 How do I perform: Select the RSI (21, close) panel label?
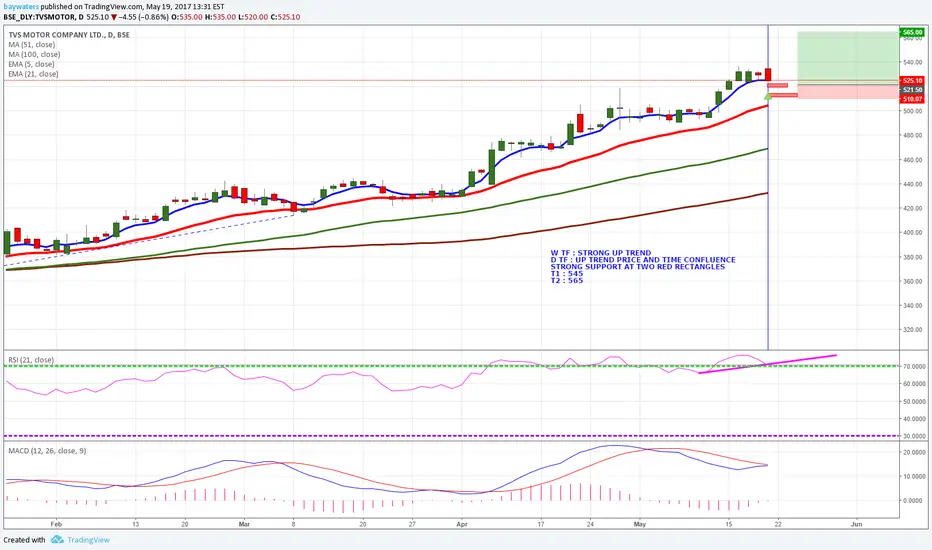pos(31,360)
